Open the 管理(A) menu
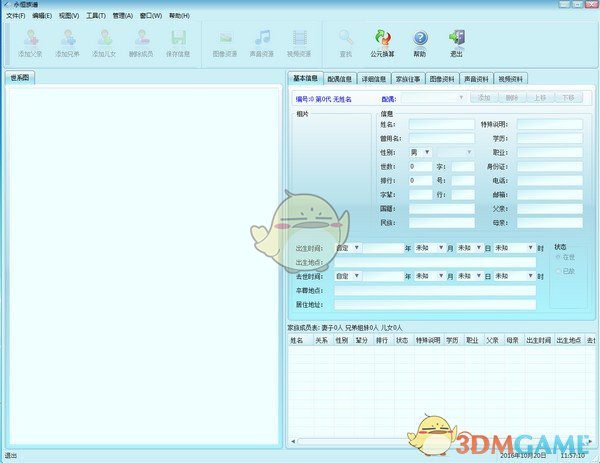The image size is (600, 463). point(122,16)
